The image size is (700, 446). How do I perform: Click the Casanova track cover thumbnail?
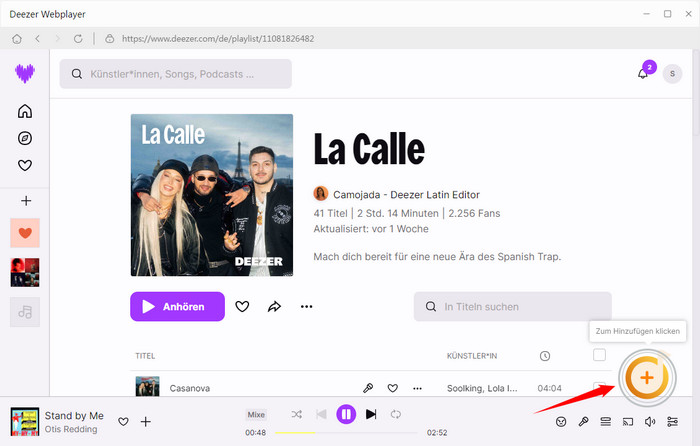tap(147, 386)
